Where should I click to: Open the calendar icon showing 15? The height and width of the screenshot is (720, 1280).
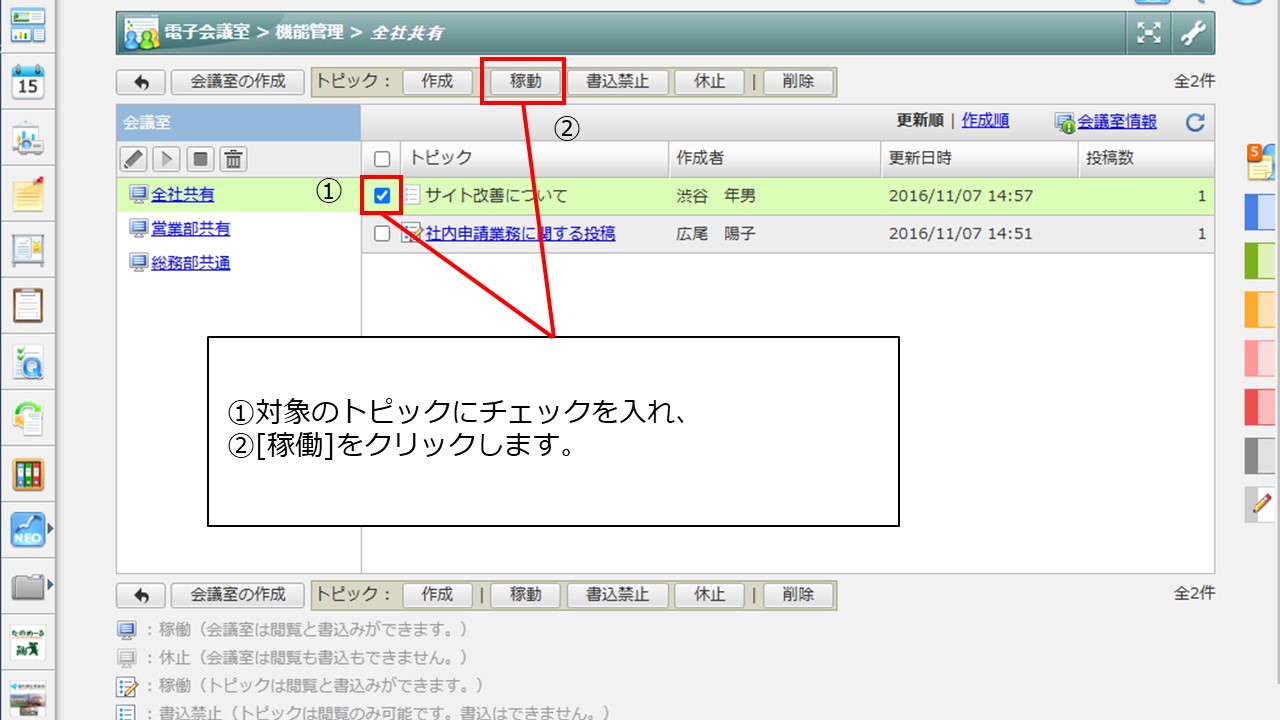click(28, 82)
